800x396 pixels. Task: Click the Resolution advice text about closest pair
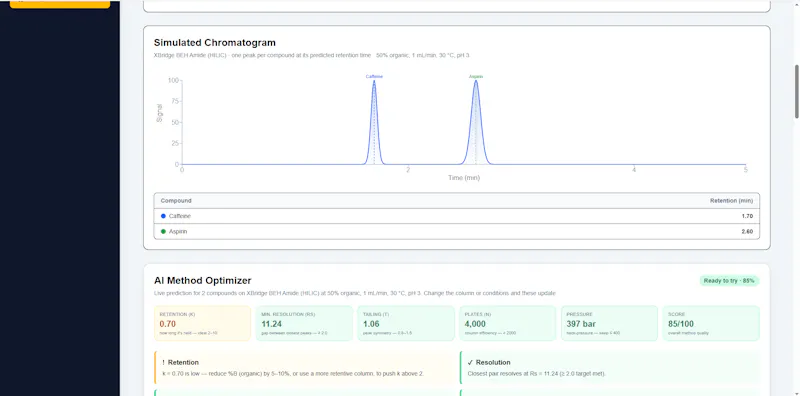point(536,374)
